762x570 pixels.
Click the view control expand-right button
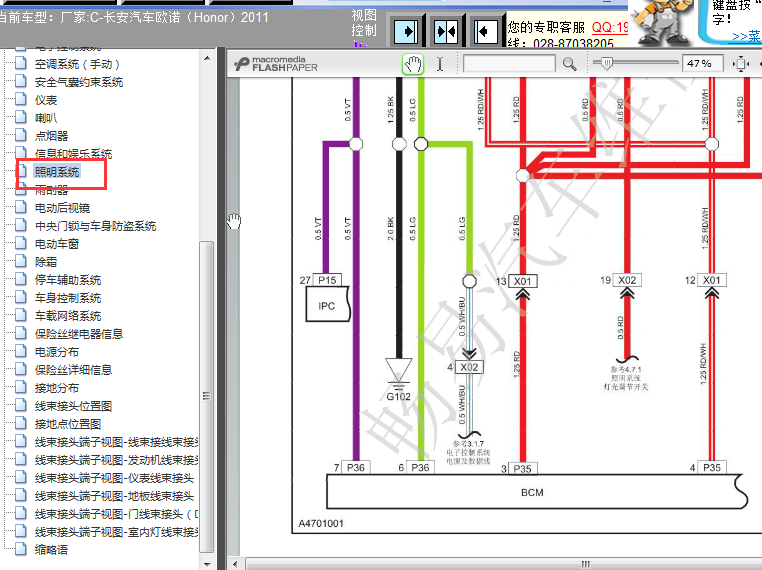406,32
